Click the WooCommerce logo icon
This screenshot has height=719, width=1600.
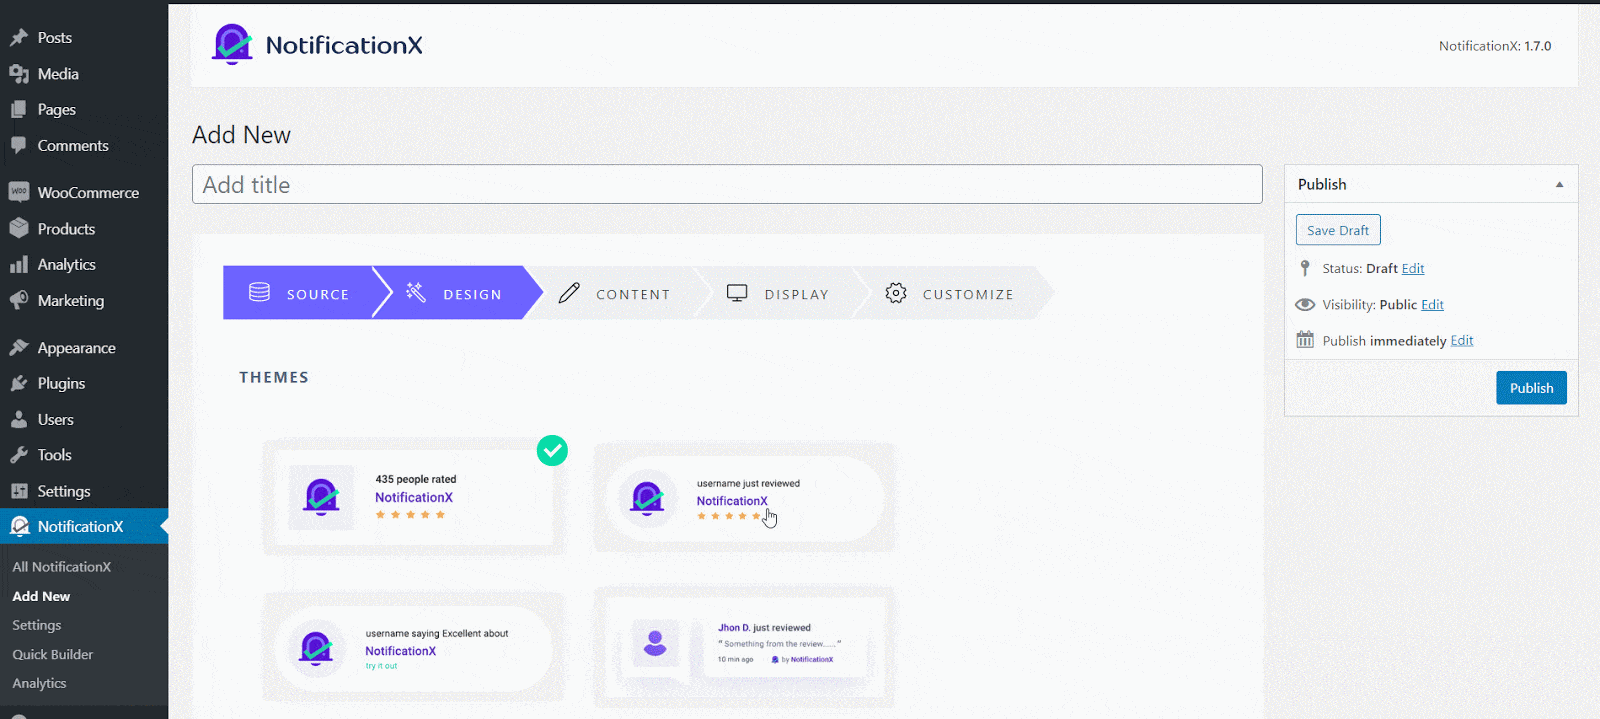pos(19,192)
